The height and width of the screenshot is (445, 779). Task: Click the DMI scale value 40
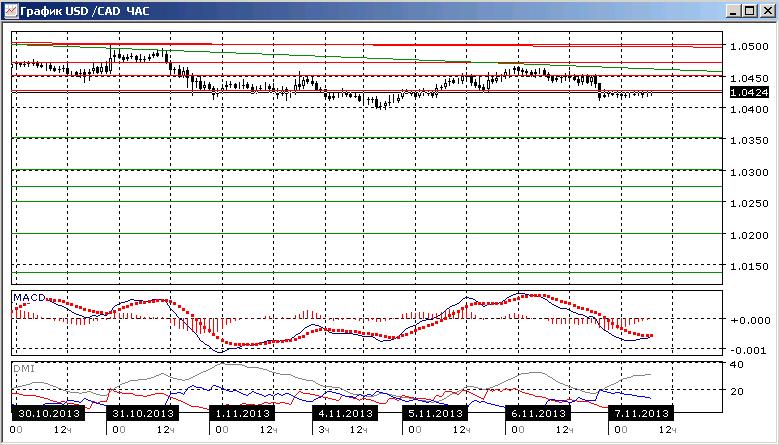(x=738, y=365)
